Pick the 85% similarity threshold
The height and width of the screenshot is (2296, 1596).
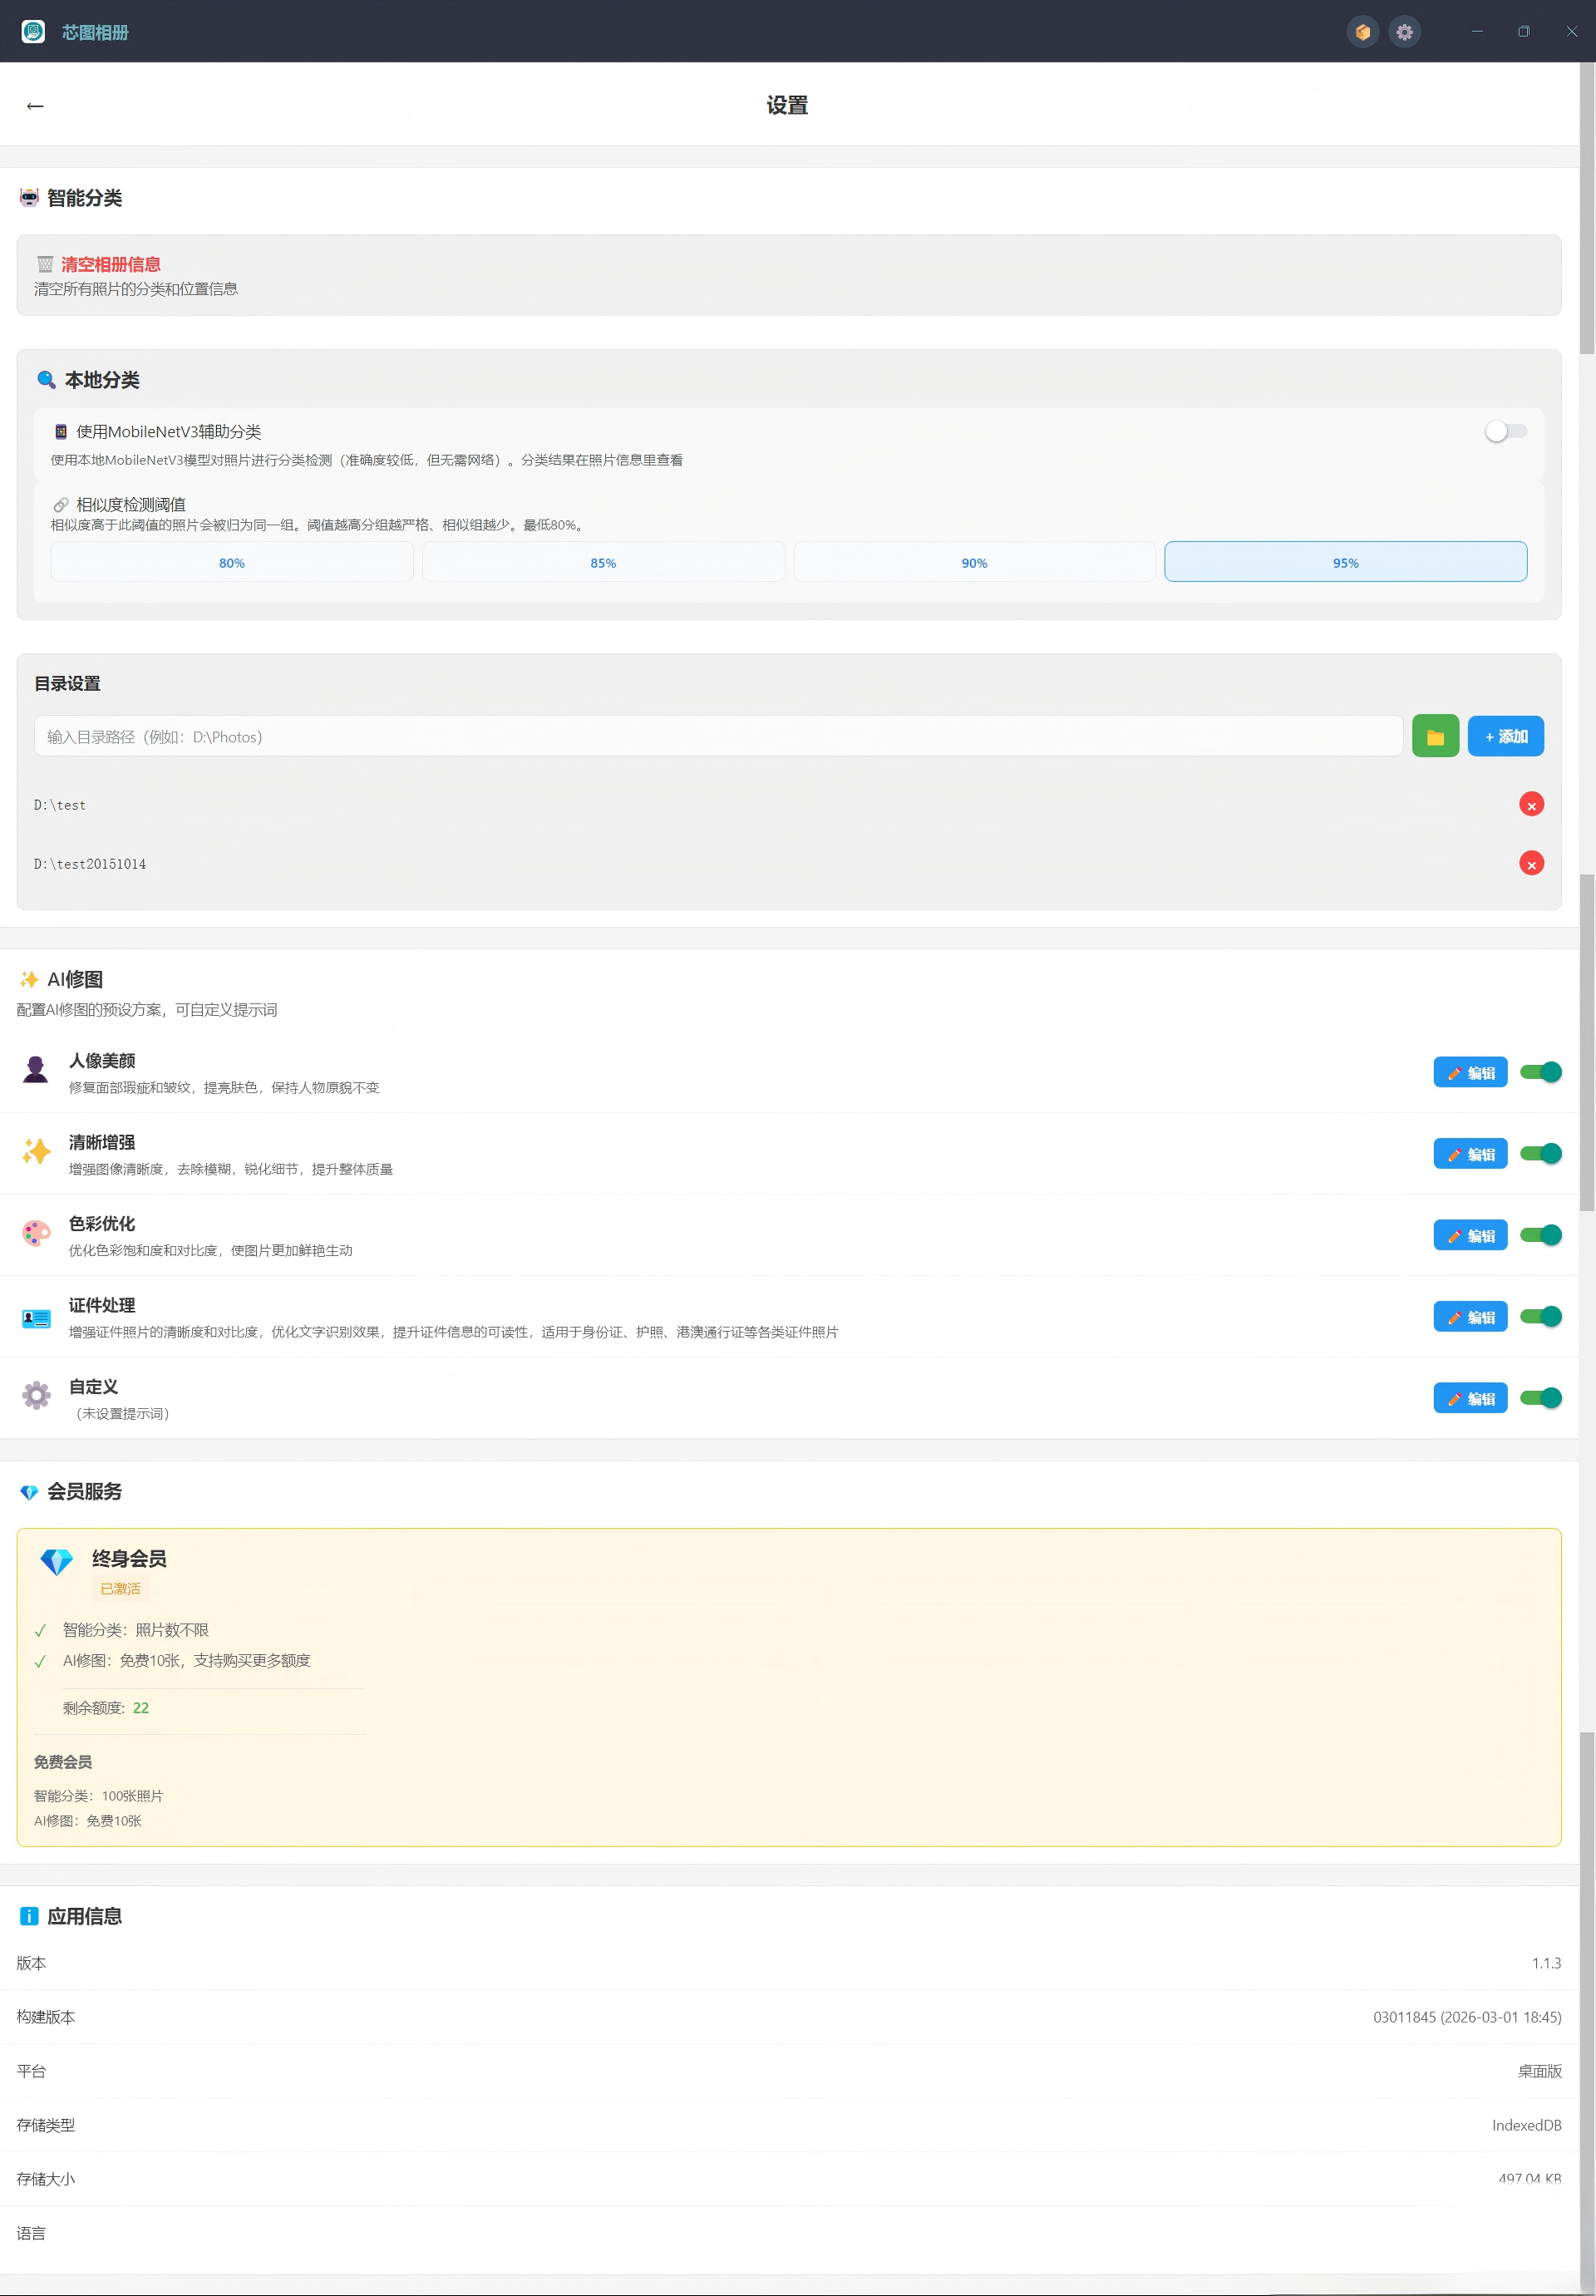coord(603,562)
